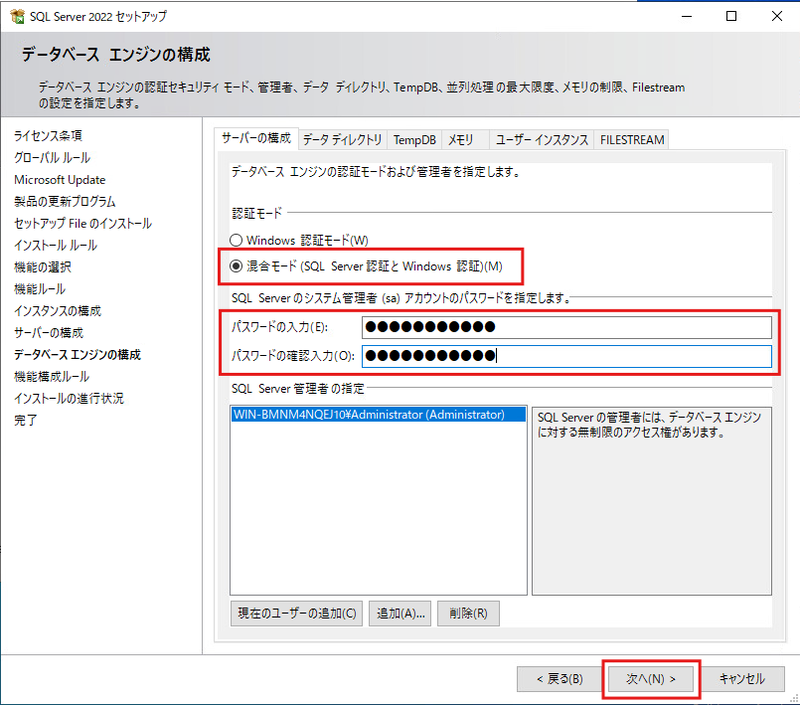Click the パスワードの入力 field
Image resolution: width=800 pixels, height=705 pixels.
(x=567, y=327)
